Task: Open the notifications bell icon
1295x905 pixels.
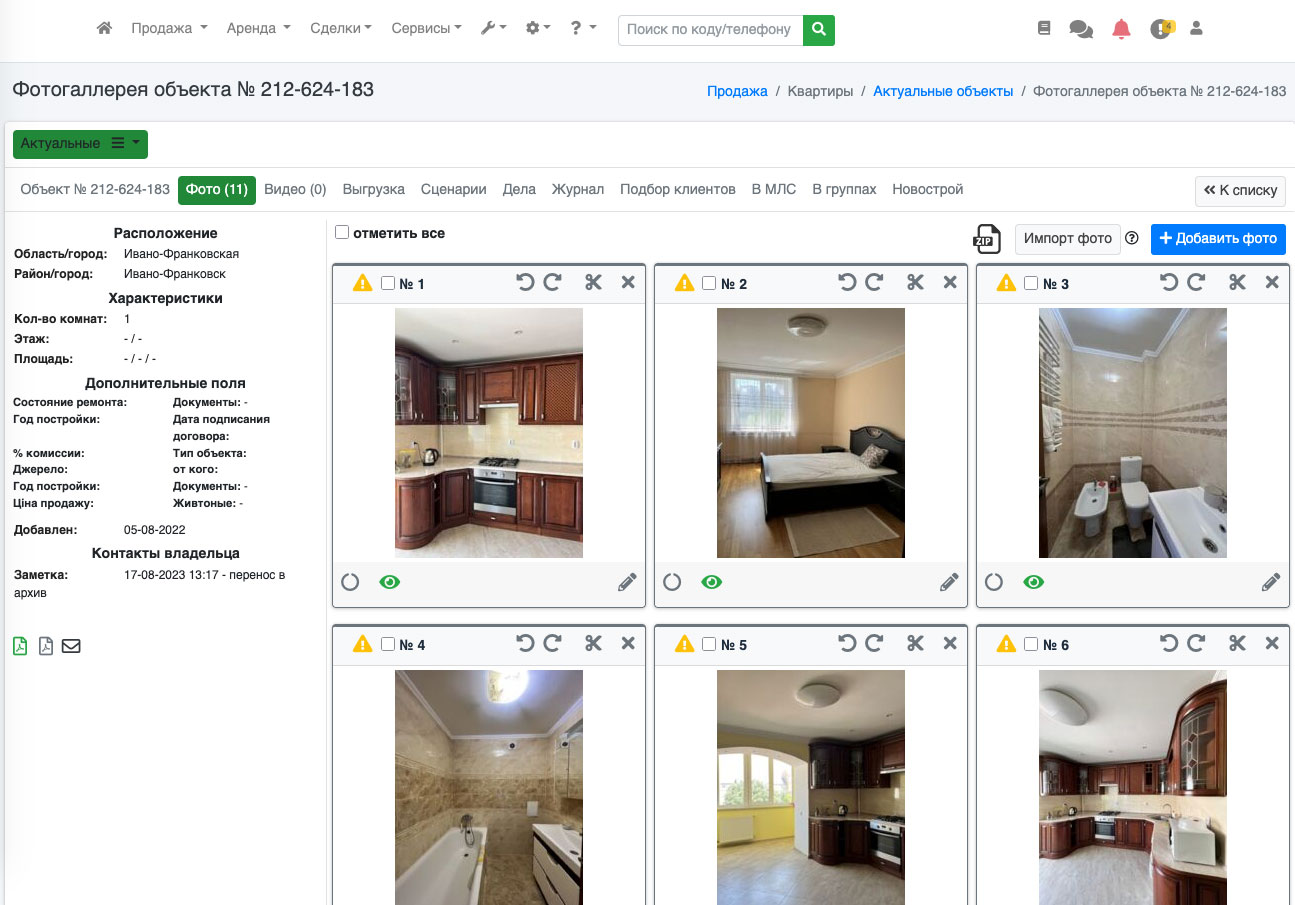Action: click(x=1121, y=29)
